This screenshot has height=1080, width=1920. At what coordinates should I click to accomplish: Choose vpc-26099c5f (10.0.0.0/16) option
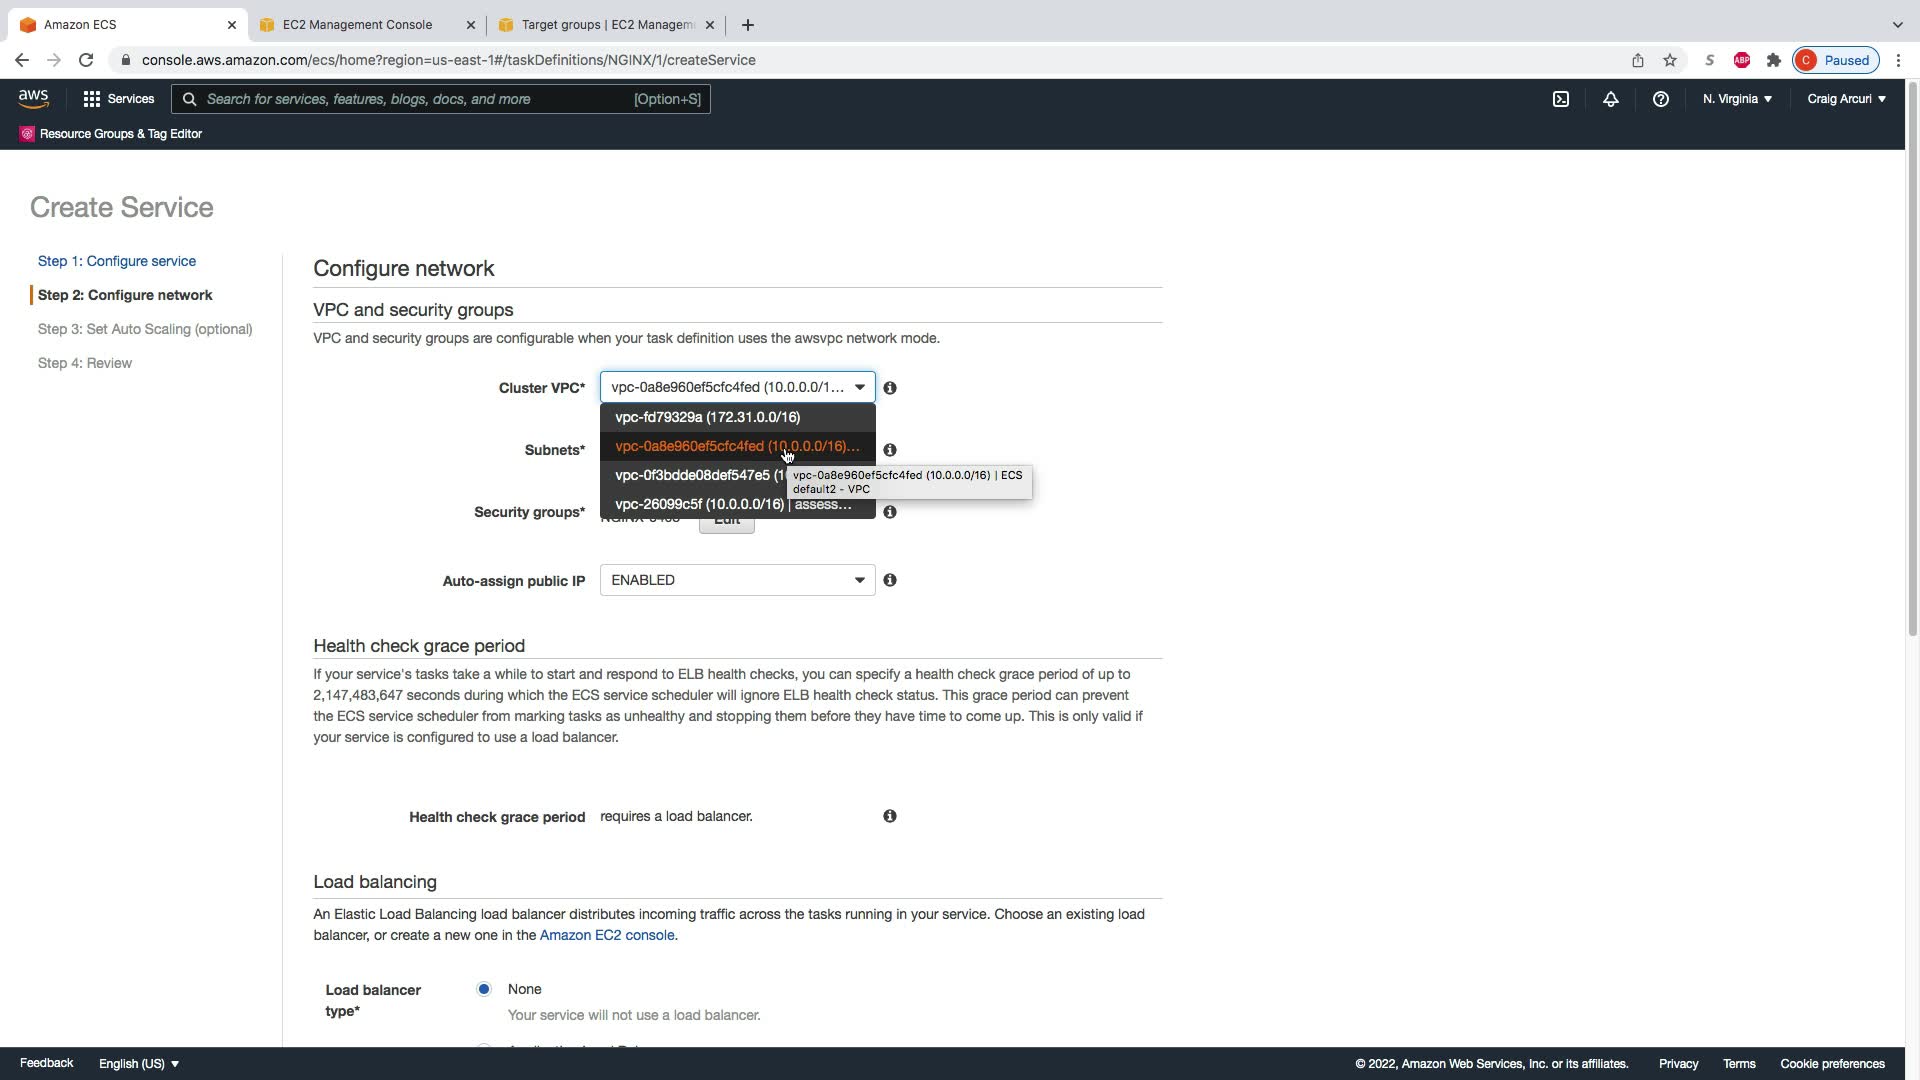pos(700,504)
